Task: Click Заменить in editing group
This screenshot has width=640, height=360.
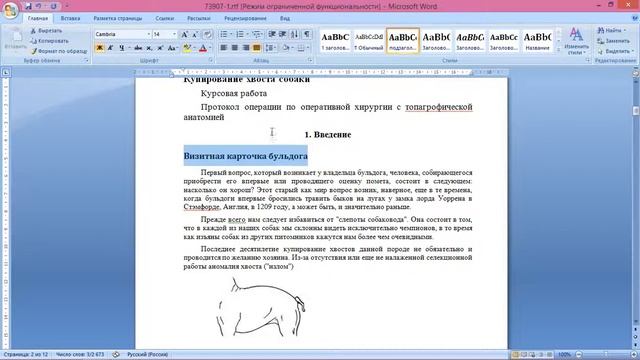Action: 613,41
